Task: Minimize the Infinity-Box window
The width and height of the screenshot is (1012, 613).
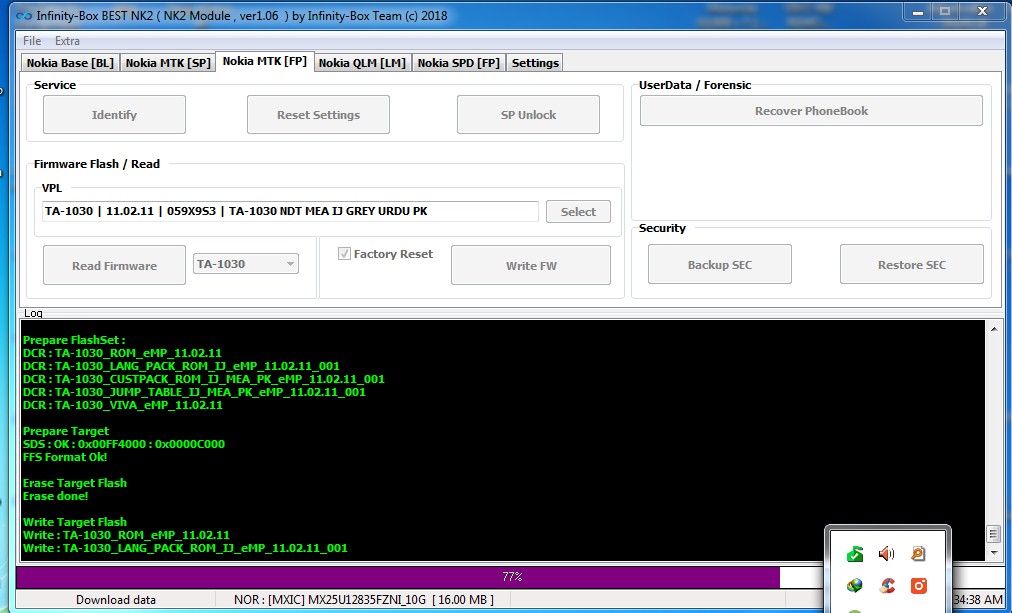Action: [918, 12]
